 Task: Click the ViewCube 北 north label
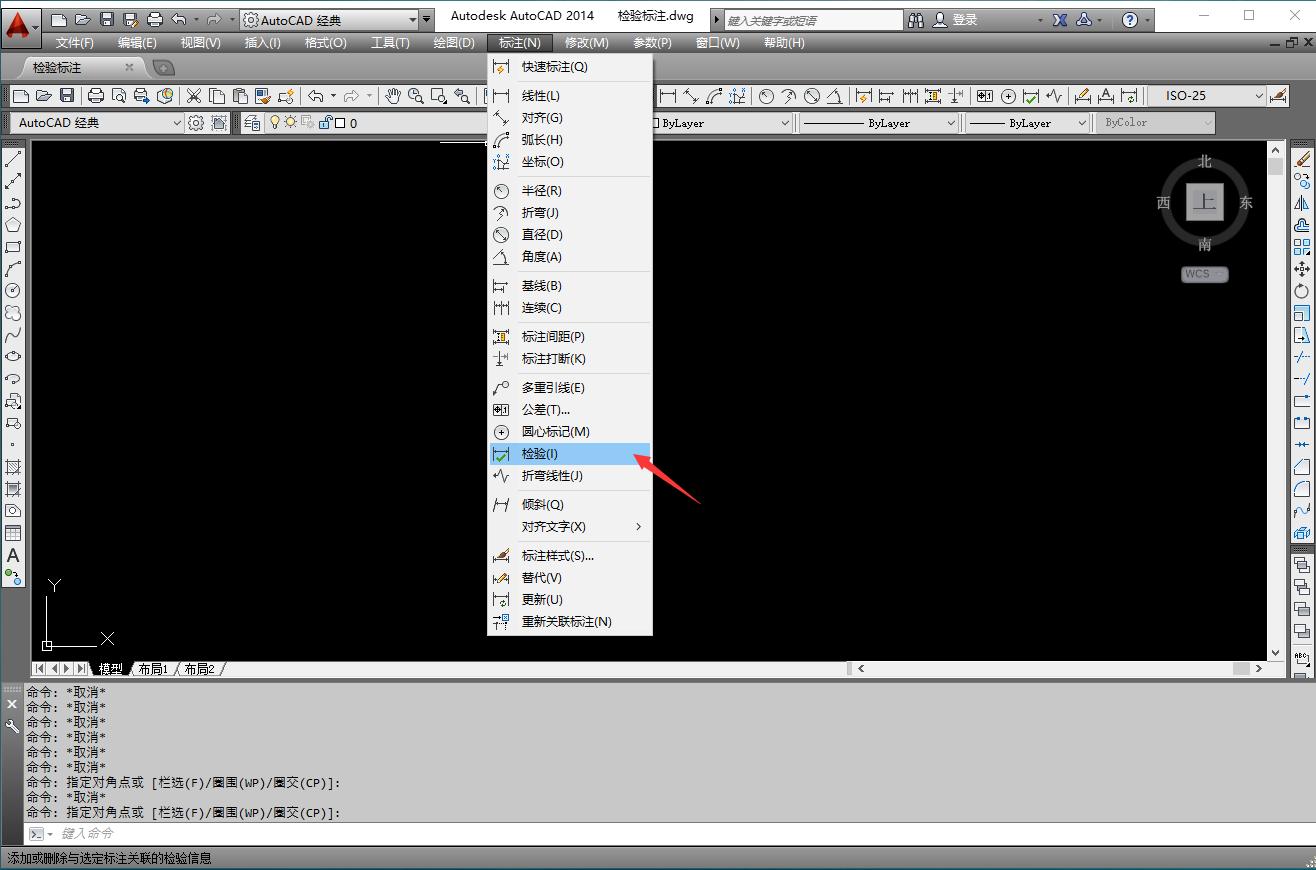[1205, 161]
